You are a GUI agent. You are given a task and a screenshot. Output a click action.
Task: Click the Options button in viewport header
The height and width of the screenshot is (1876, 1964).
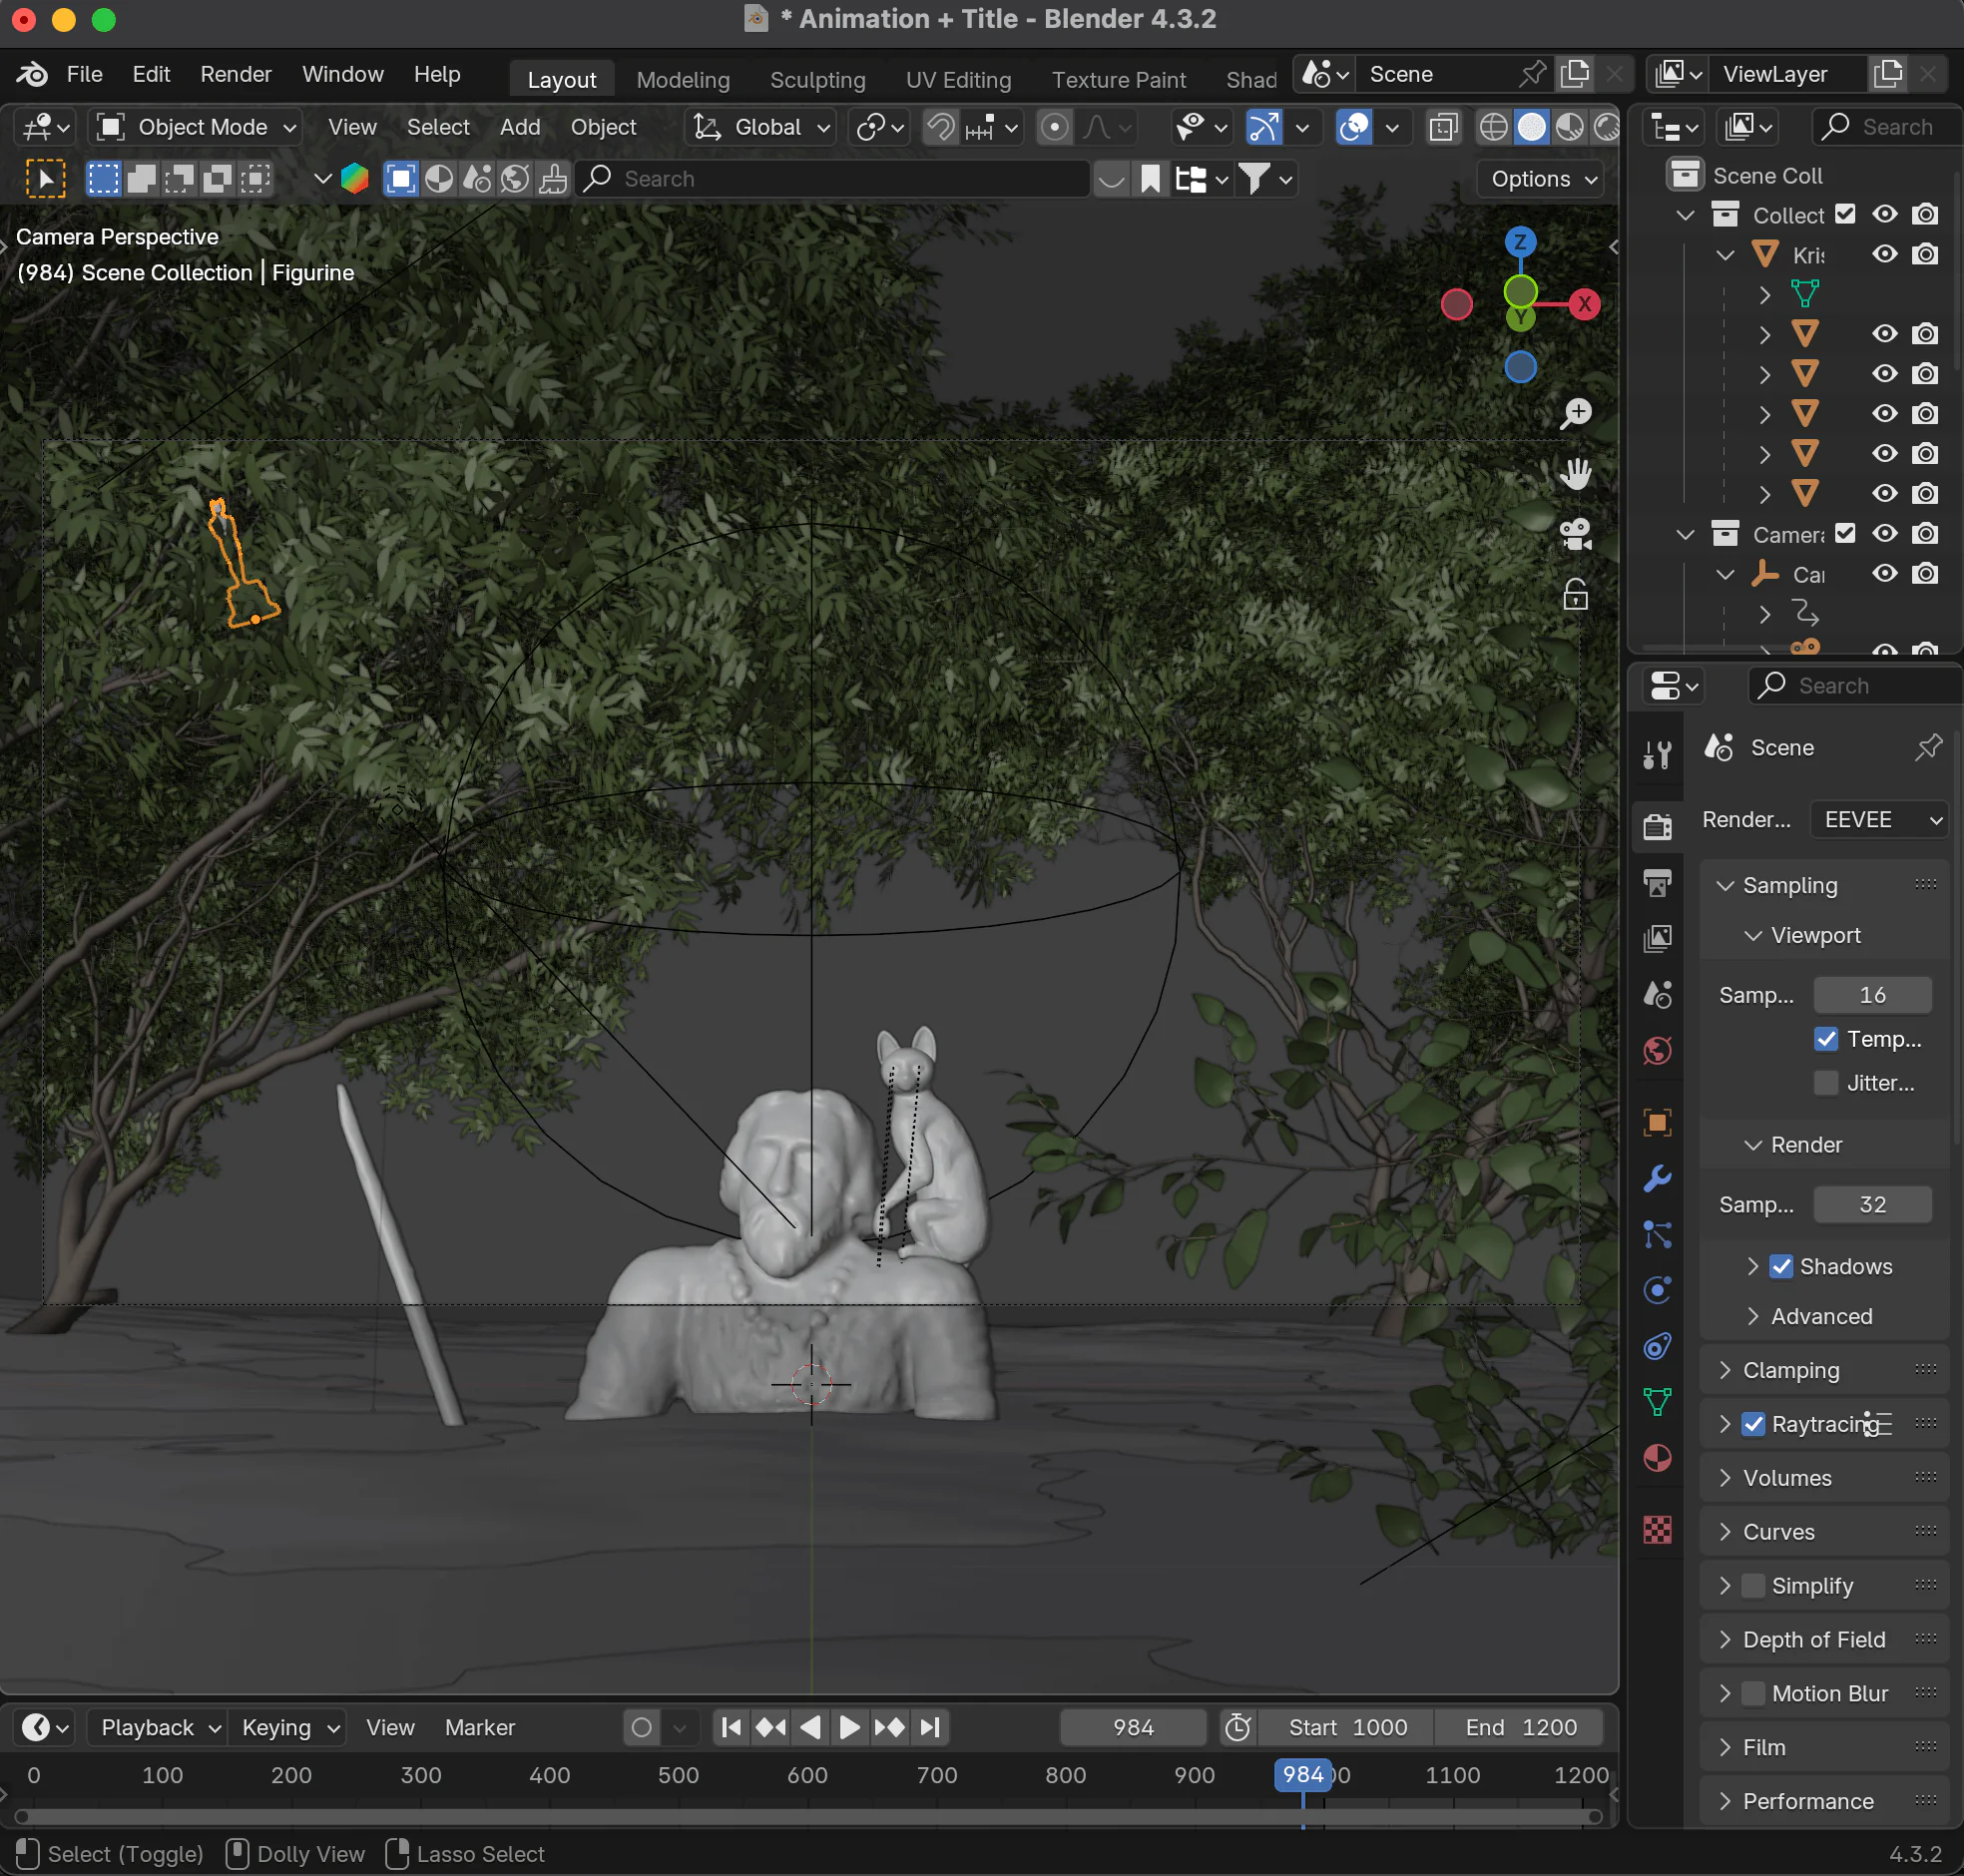click(x=1542, y=180)
